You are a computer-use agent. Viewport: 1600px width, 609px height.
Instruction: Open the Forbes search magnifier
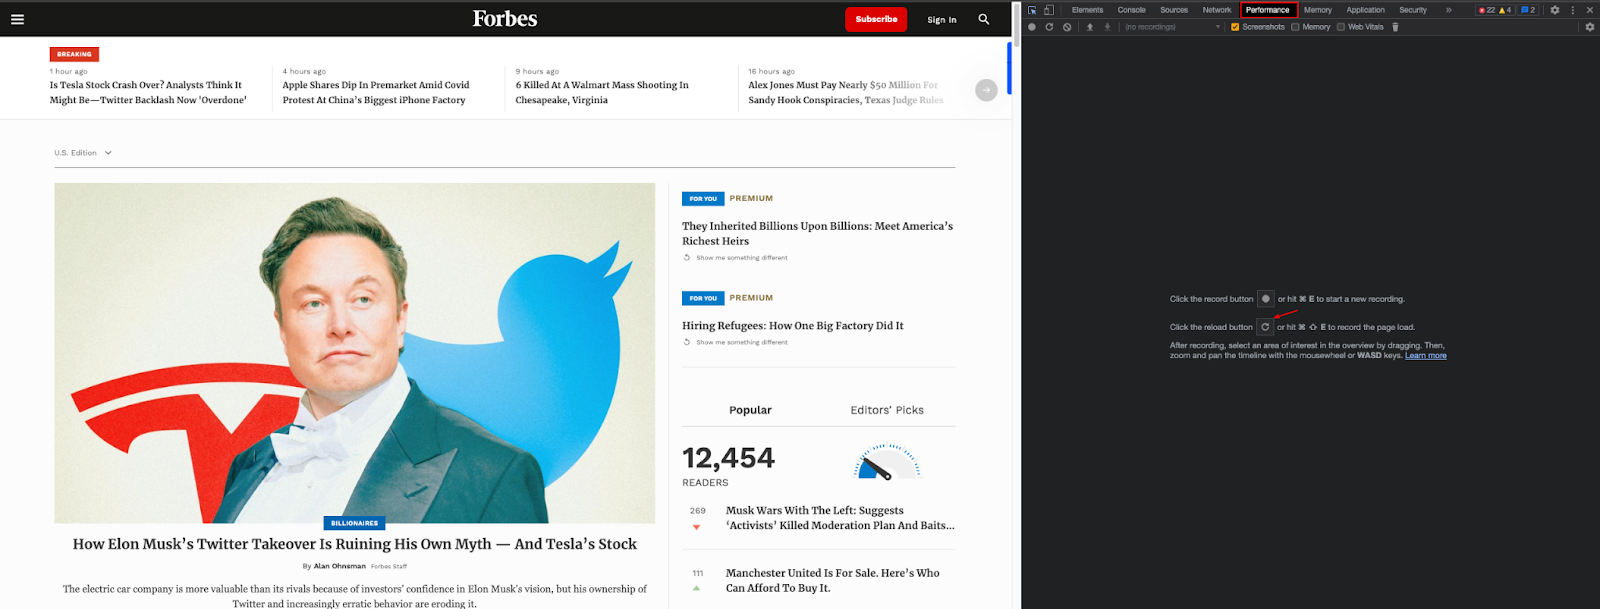[984, 19]
